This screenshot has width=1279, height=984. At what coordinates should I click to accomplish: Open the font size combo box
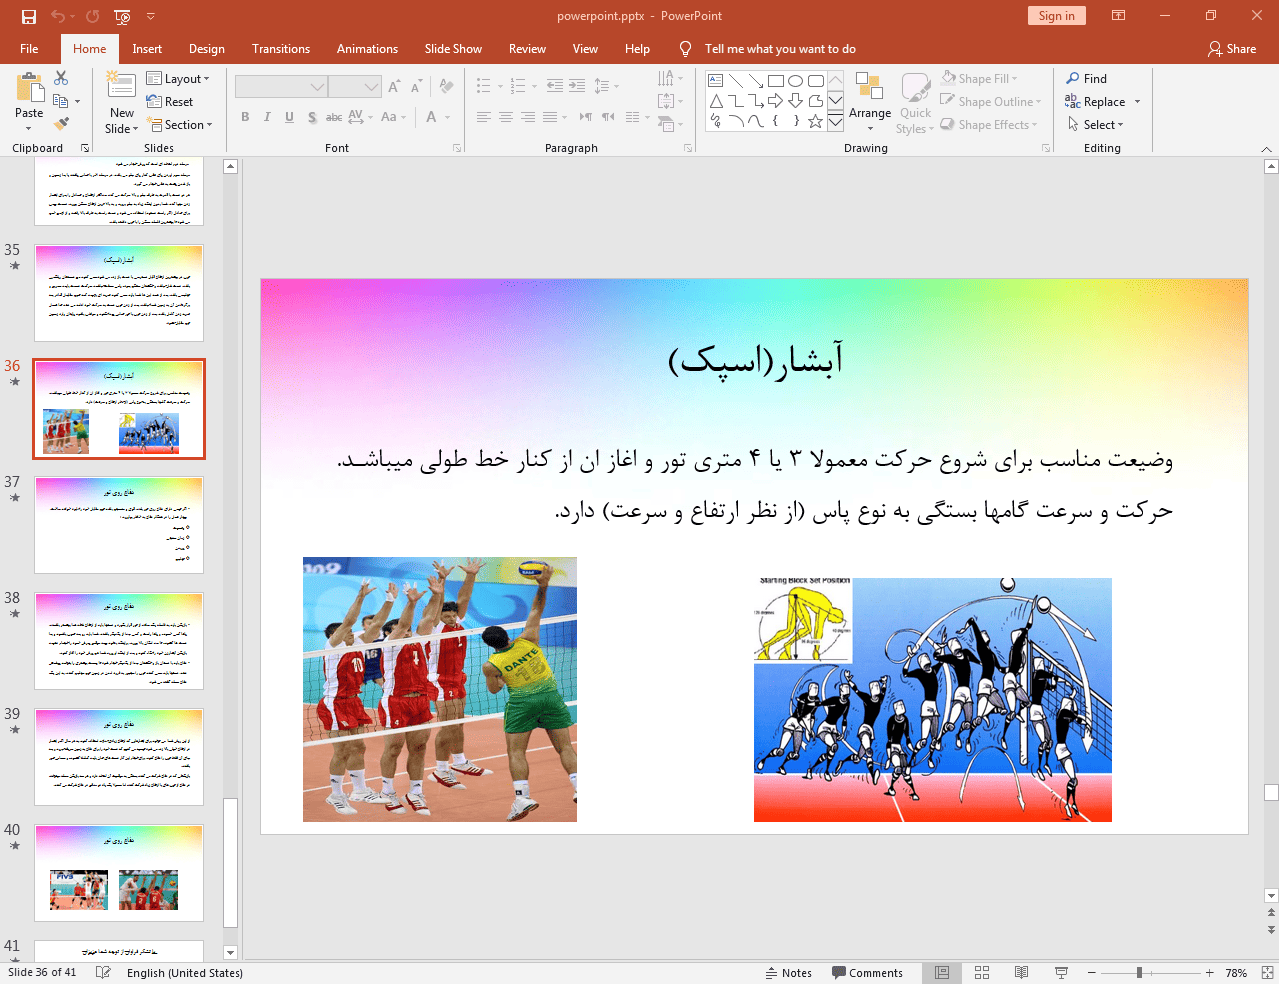tap(355, 87)
